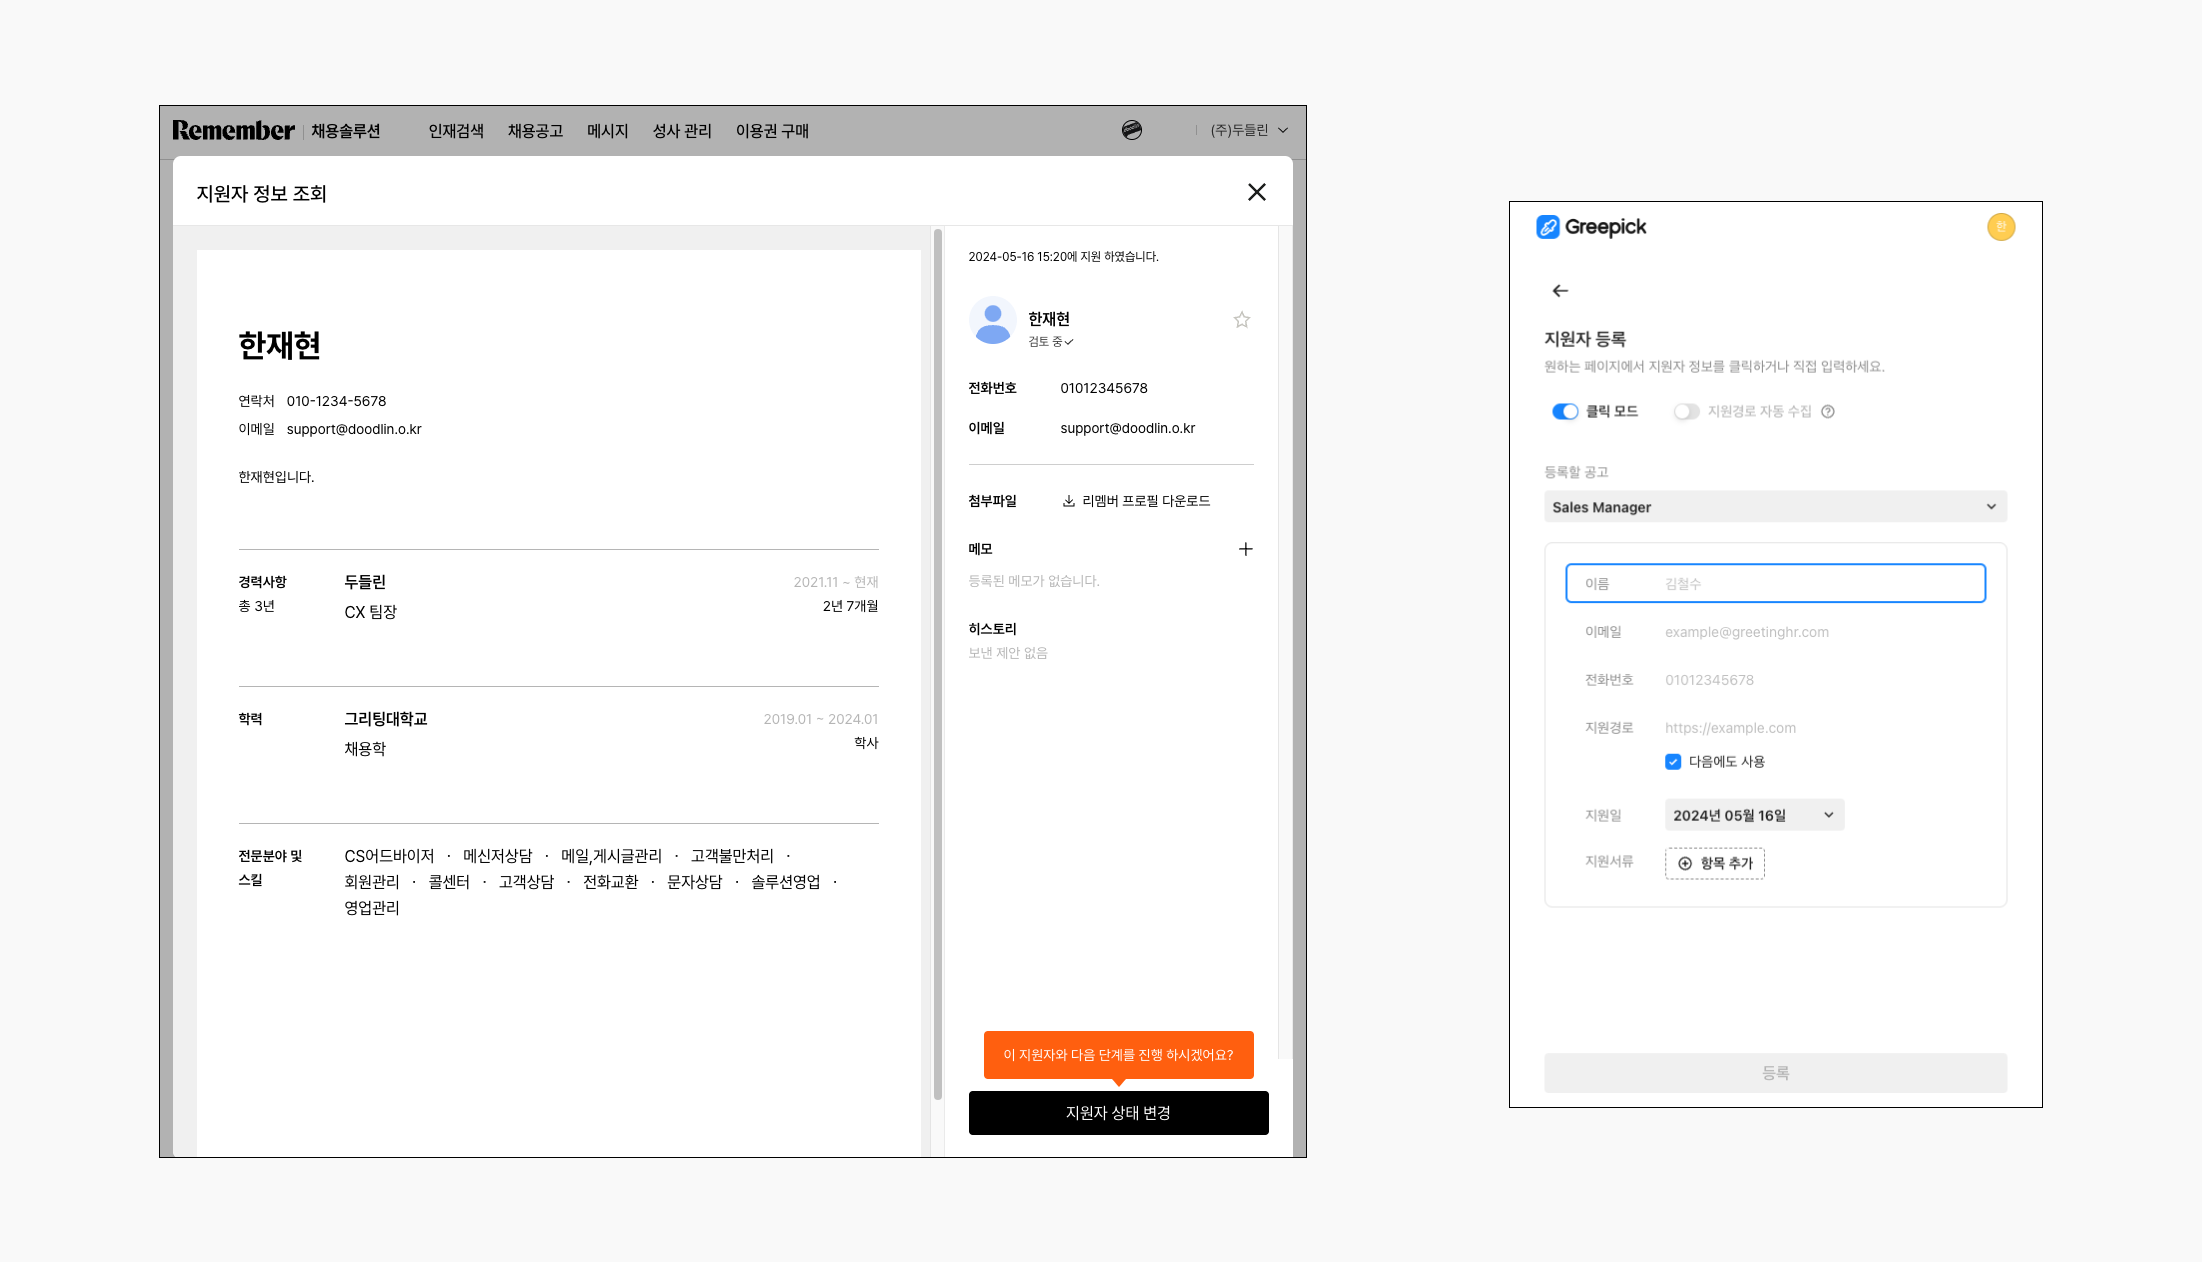Toggle 클릭 모드 switch off
Image resolution: width=2202 pixels, height=1262 pixels.
point(1565,412)
